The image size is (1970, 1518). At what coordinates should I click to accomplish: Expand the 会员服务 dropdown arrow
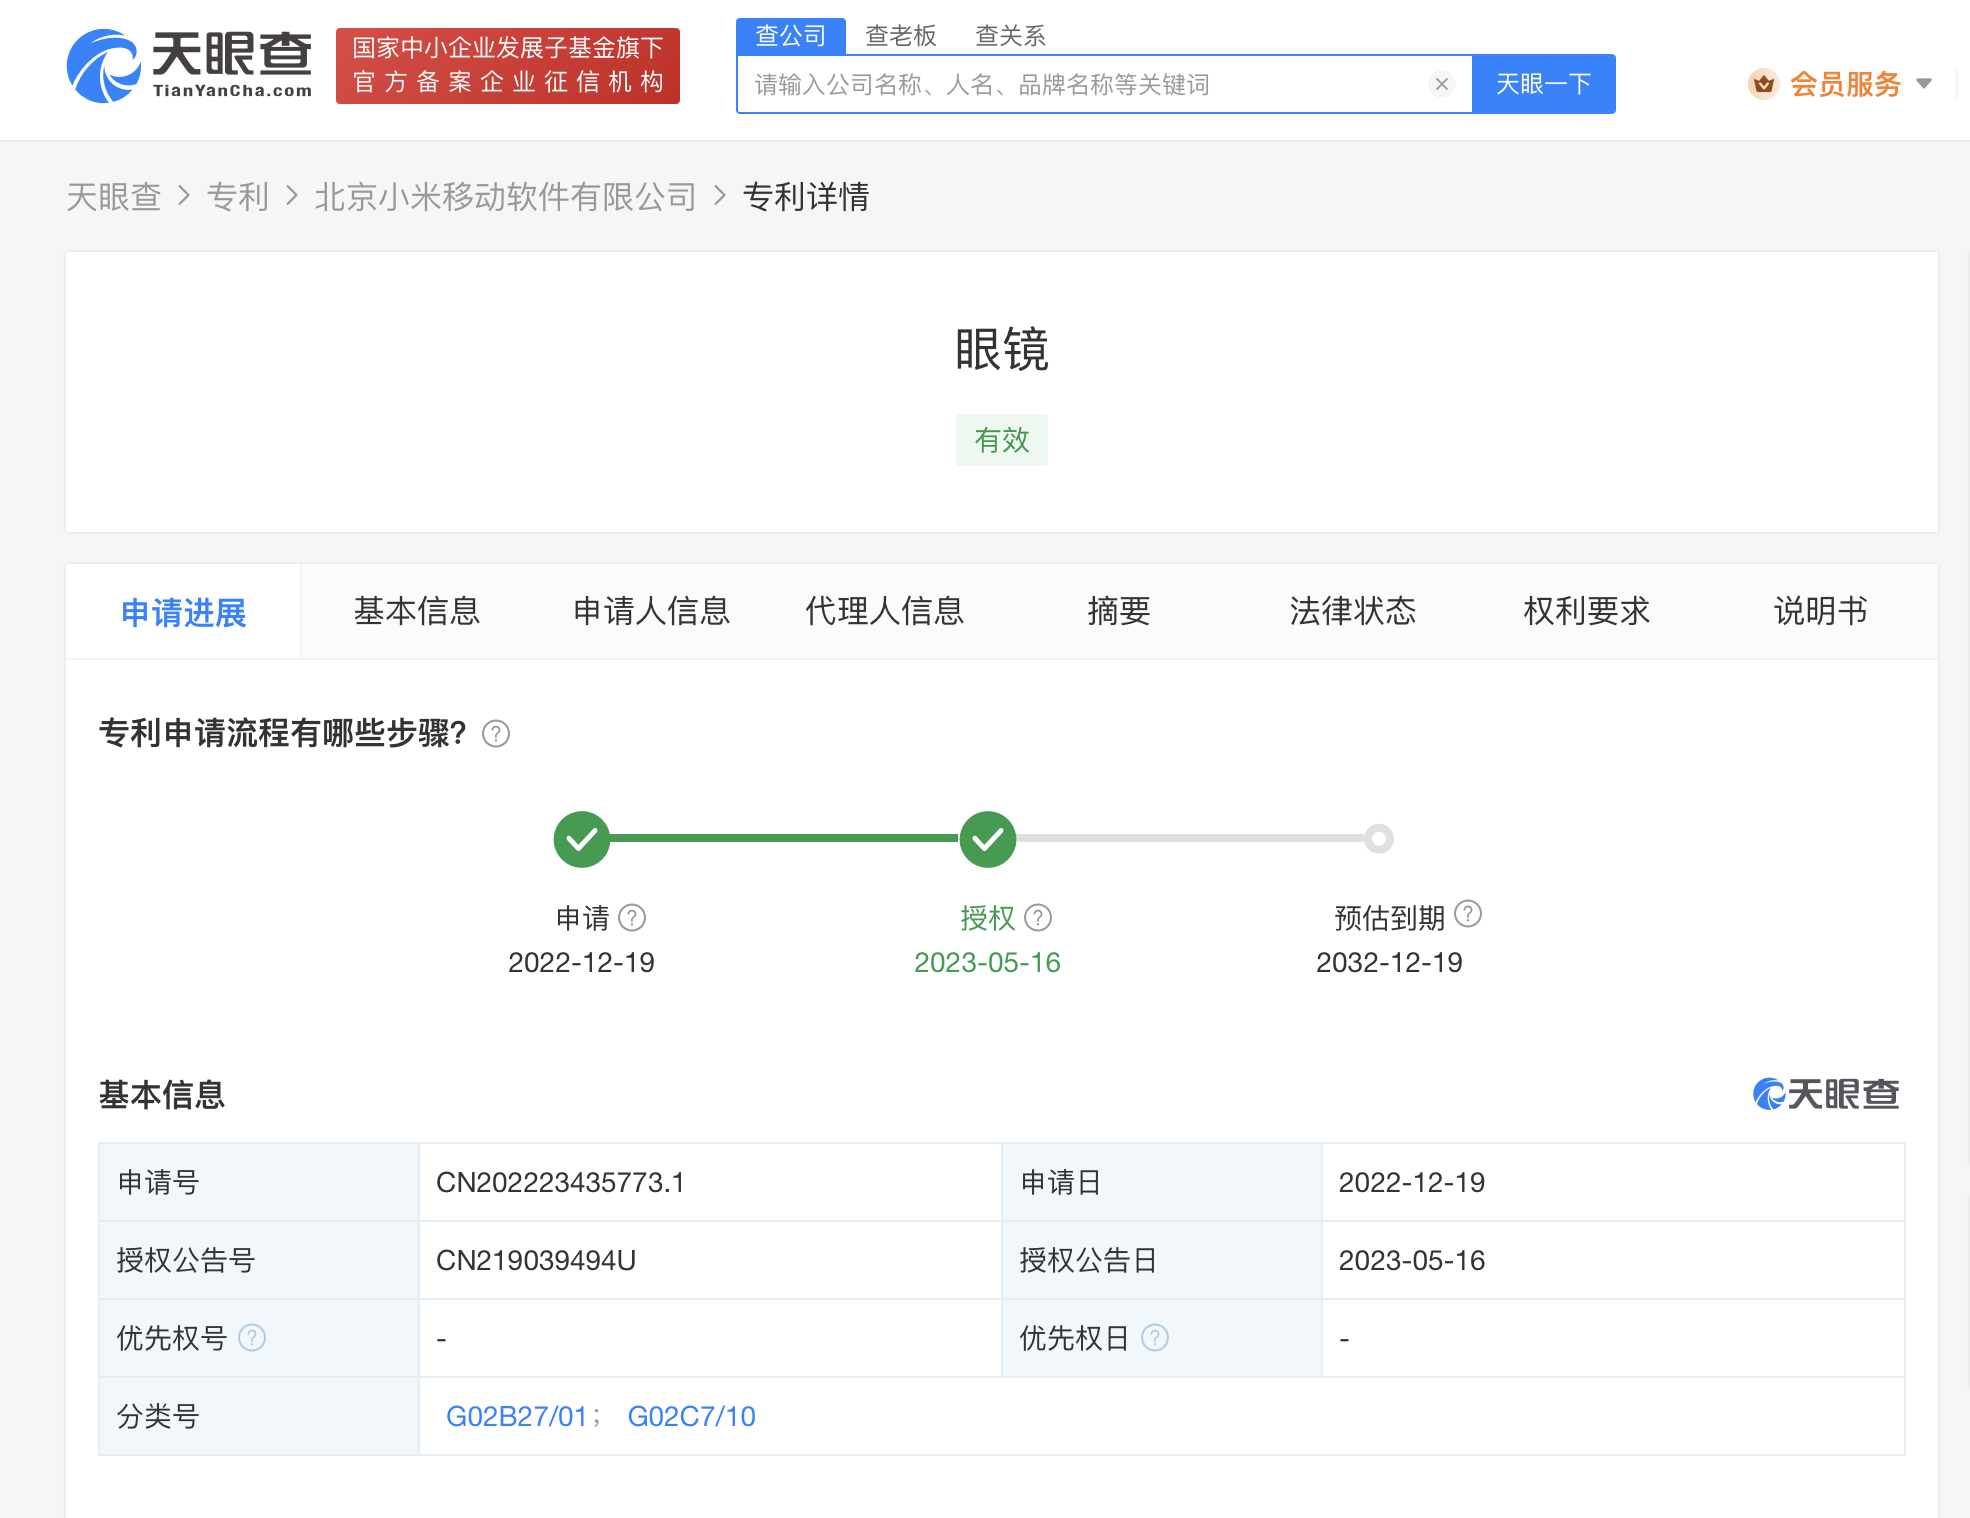[x=1924, y=84]
